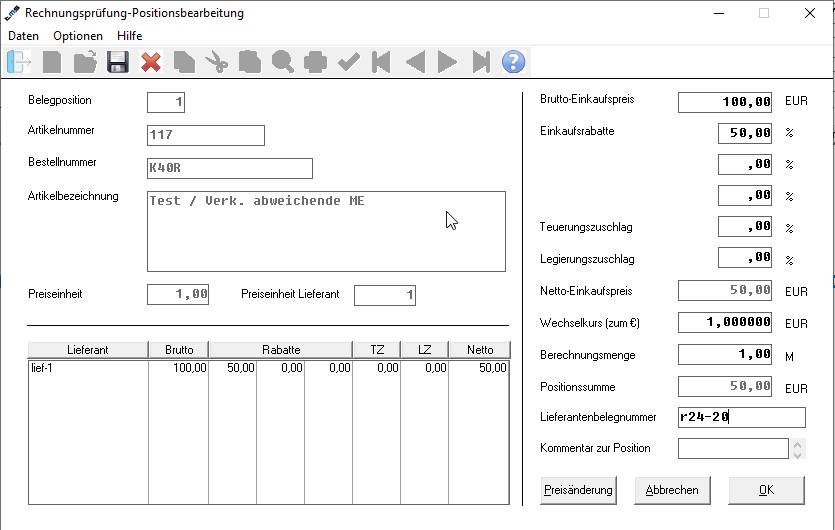Open the Optionen menu
The height and width of the screenshot is (530, 835).
click(78, 36)
